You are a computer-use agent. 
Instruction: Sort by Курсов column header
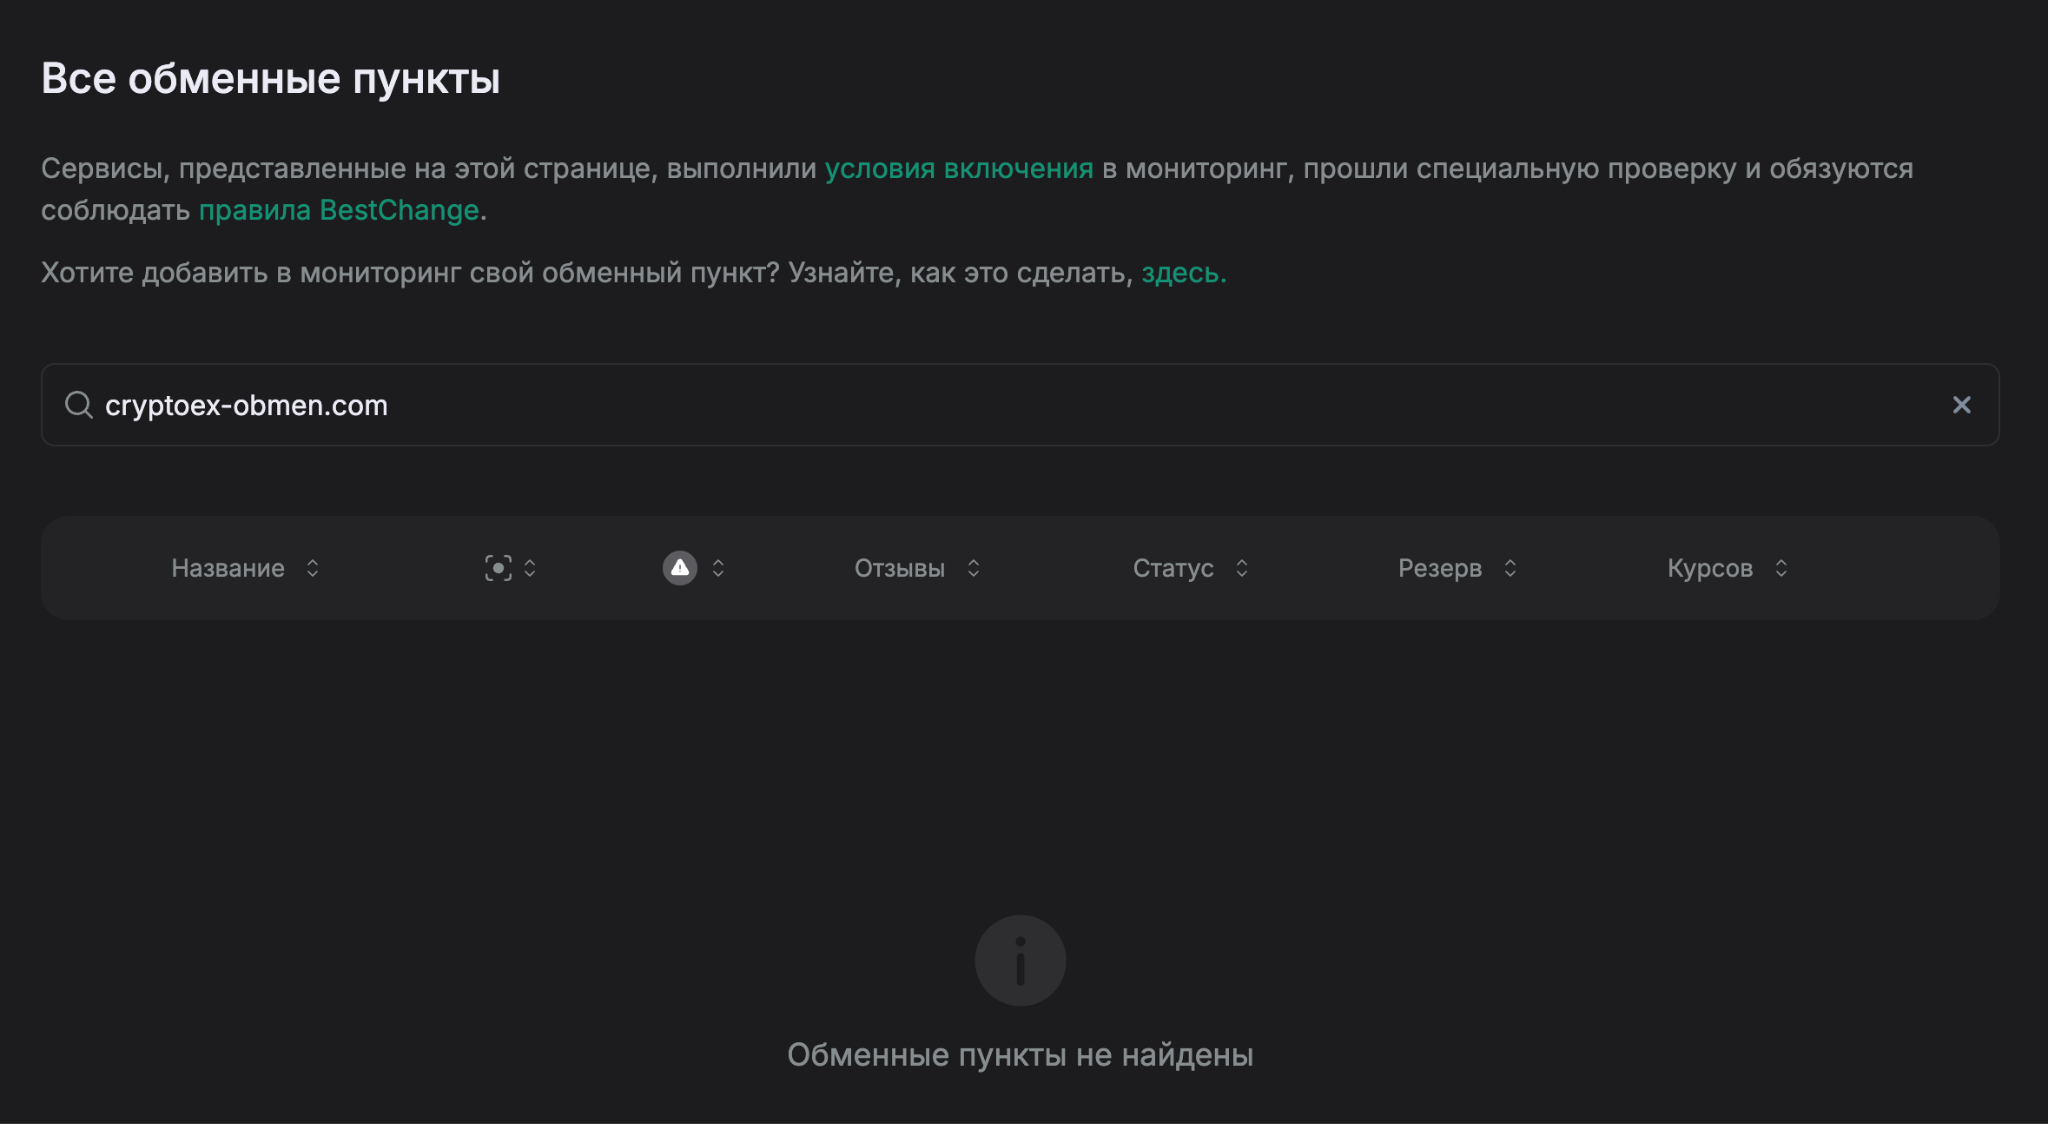1710,568
